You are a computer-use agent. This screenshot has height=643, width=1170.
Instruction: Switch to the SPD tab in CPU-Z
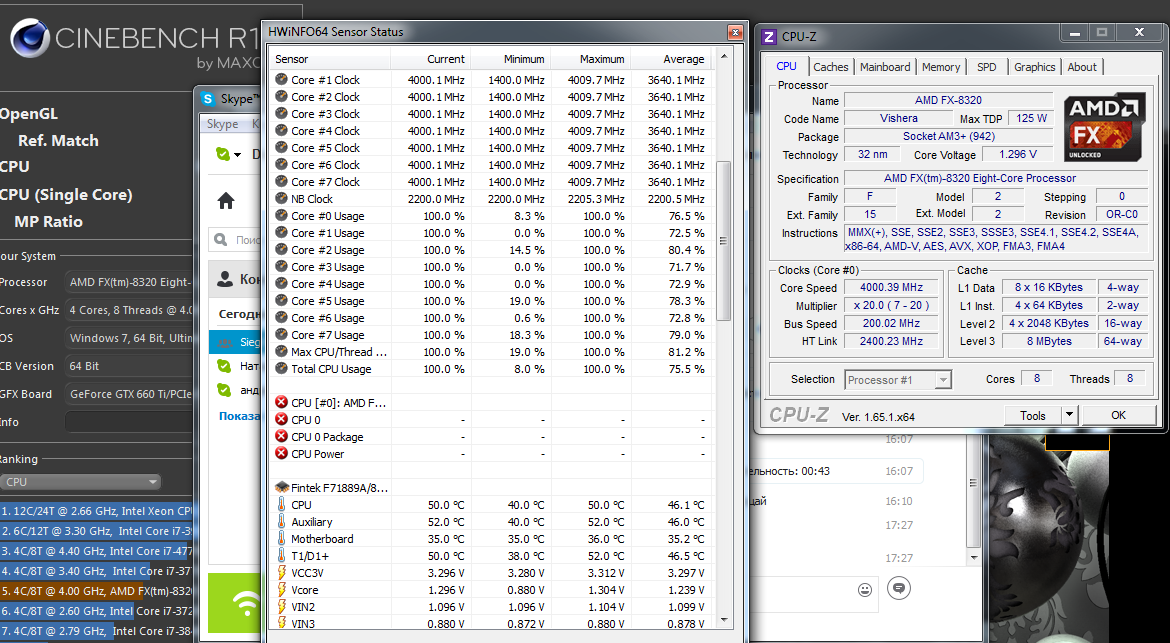click(986, 67)
